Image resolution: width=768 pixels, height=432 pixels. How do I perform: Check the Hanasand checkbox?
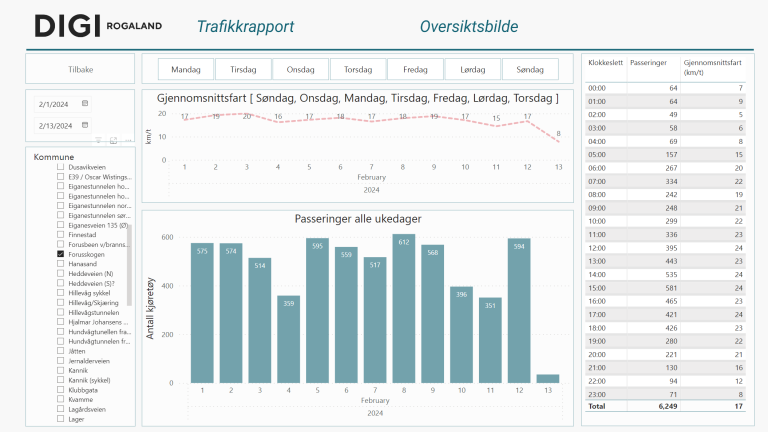[x=60, y=264]
